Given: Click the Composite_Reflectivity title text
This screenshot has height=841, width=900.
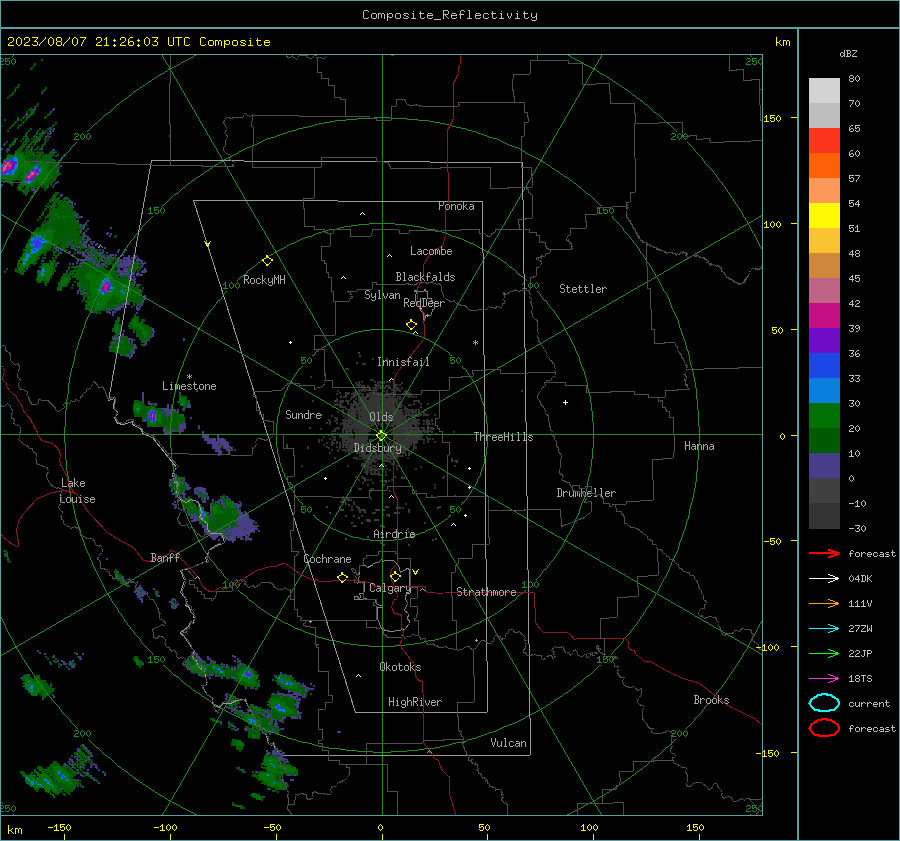Looking at the screenshot, I should 450,15.
